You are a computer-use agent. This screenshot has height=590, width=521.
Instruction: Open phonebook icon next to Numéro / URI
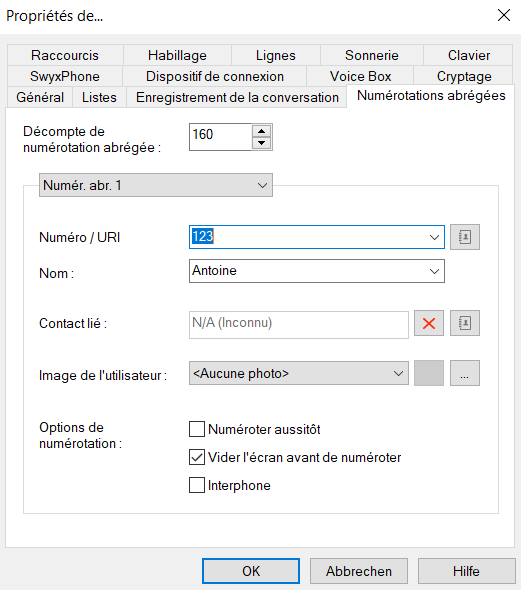pyautogui.click(x=465, y=237)
